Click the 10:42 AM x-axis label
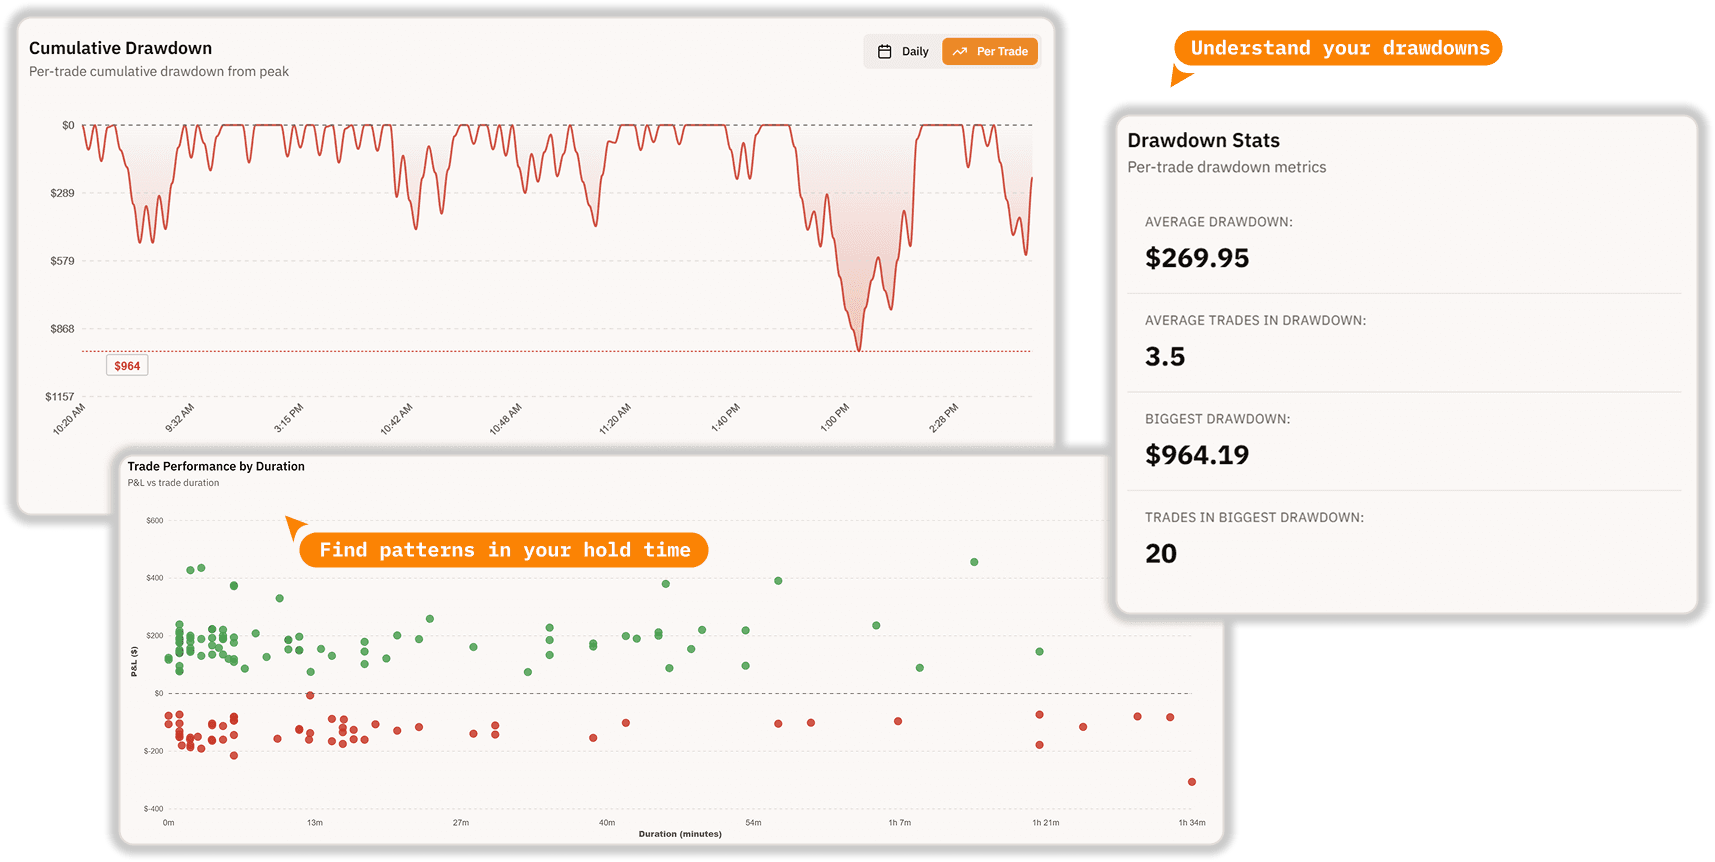The width and height of the screenshot is (1715, 862). click(396, 419)
